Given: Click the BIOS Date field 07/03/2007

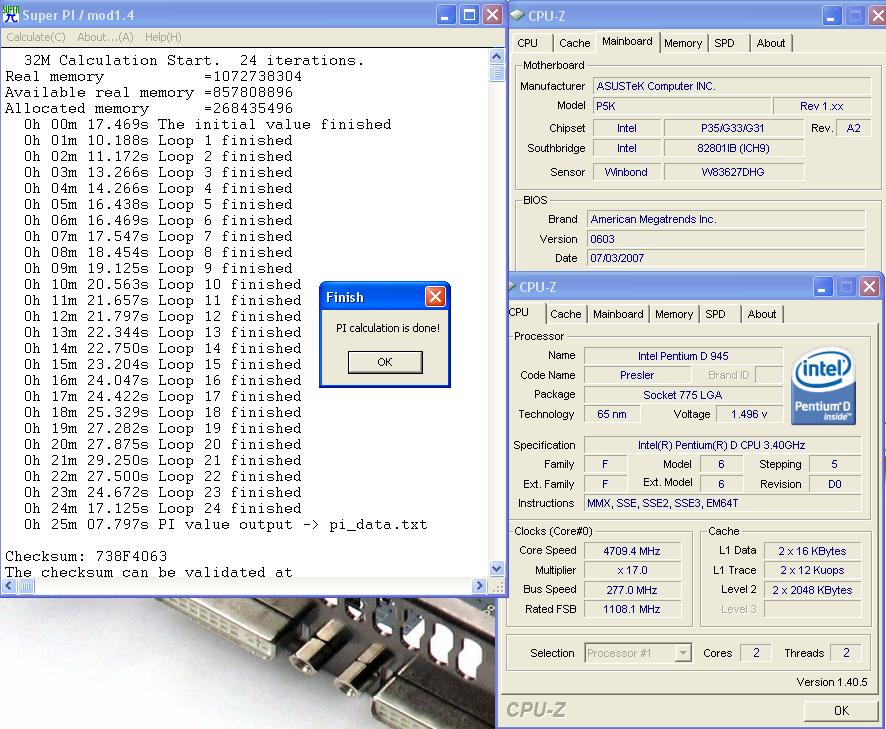Looking at the screenshot, I should click(726, 258).
